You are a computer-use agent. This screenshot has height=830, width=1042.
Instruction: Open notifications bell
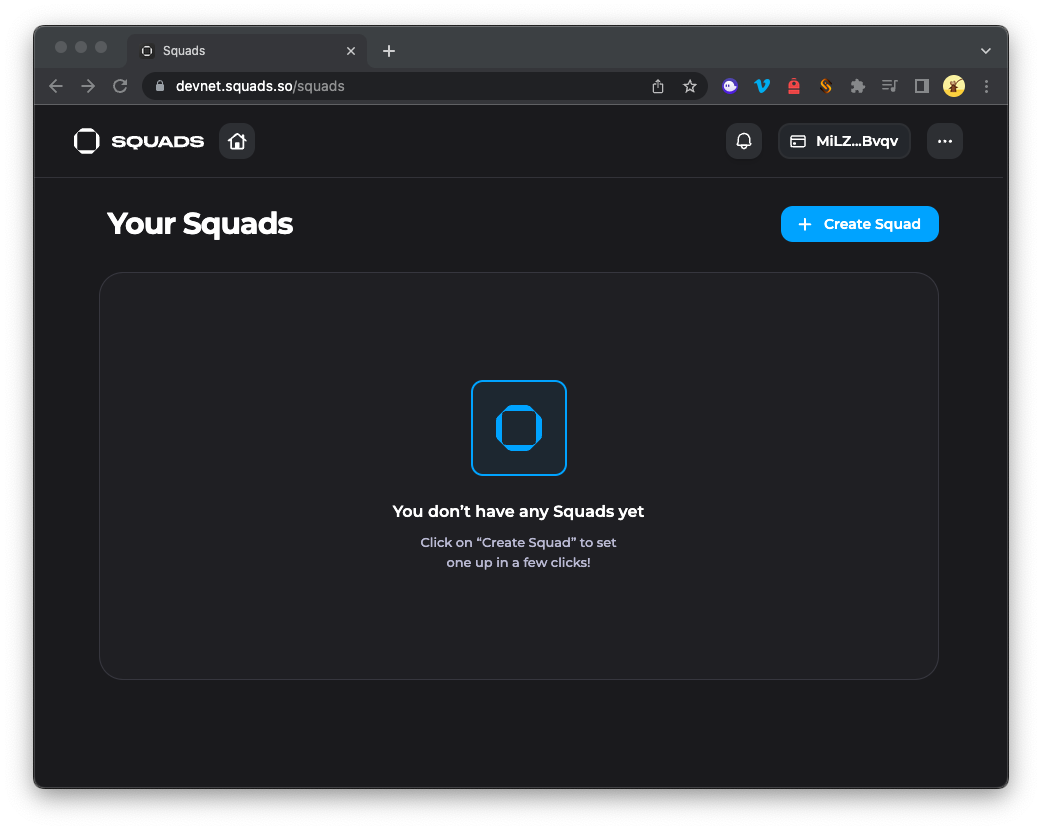click(x=744, y=141)
